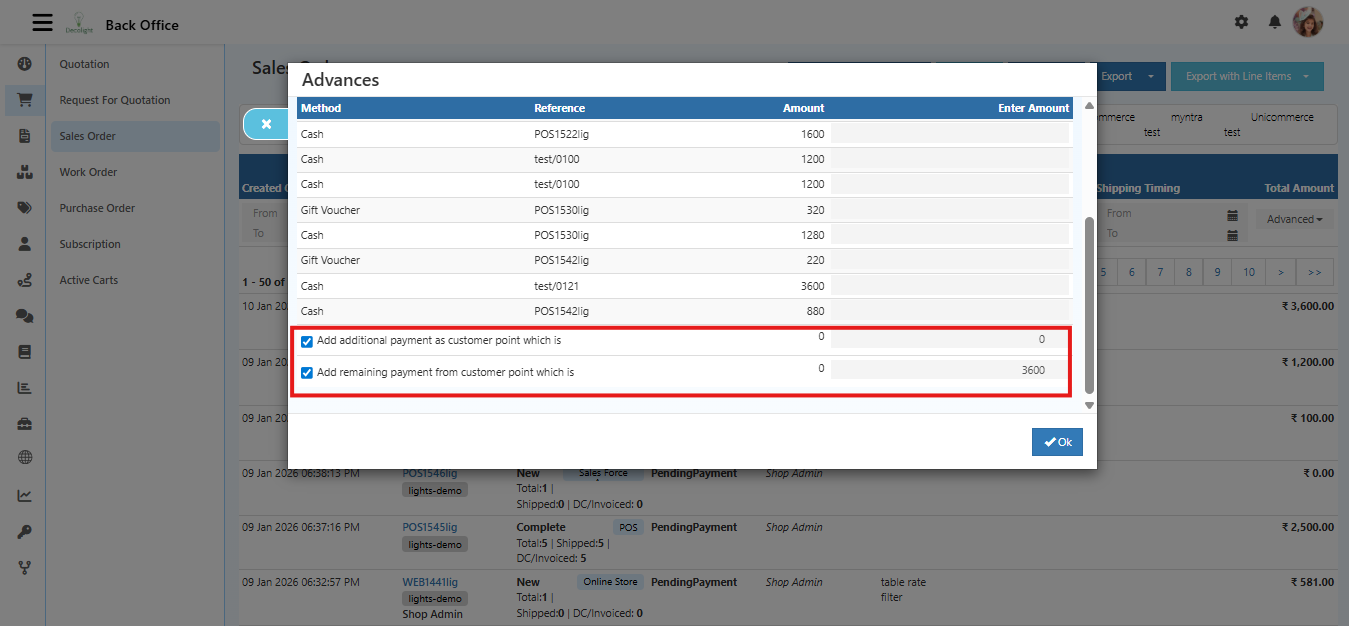Open notifications bell
Image resolution: width=1349 pixels, height=626 pixels.
[x=1275, y=22]
